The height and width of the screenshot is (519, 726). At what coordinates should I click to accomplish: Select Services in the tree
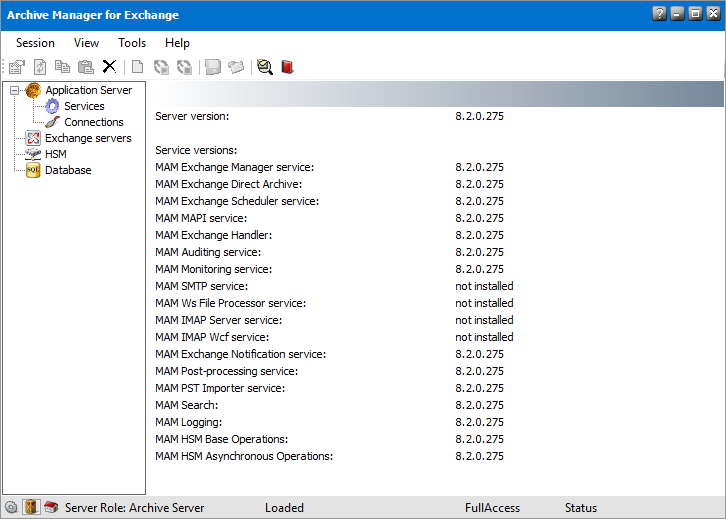click(84, 106)
